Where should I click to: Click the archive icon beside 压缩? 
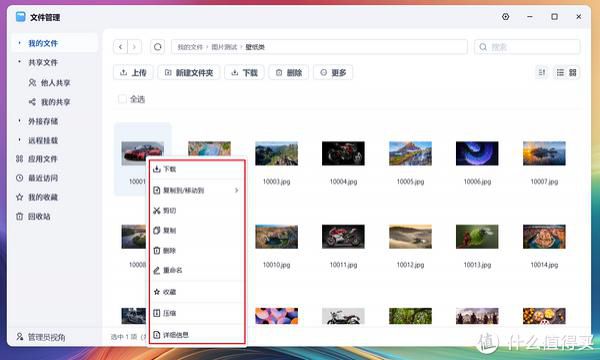[157, 313]
